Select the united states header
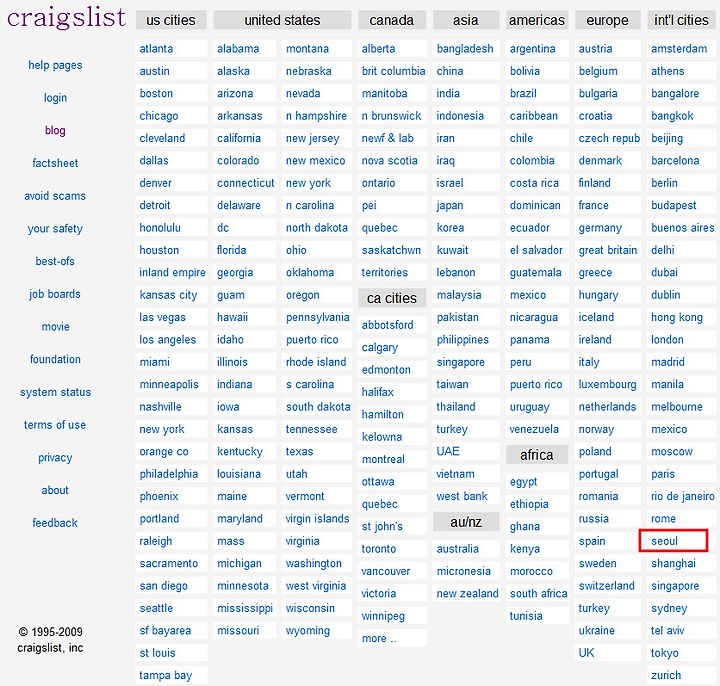 (282, 20)
